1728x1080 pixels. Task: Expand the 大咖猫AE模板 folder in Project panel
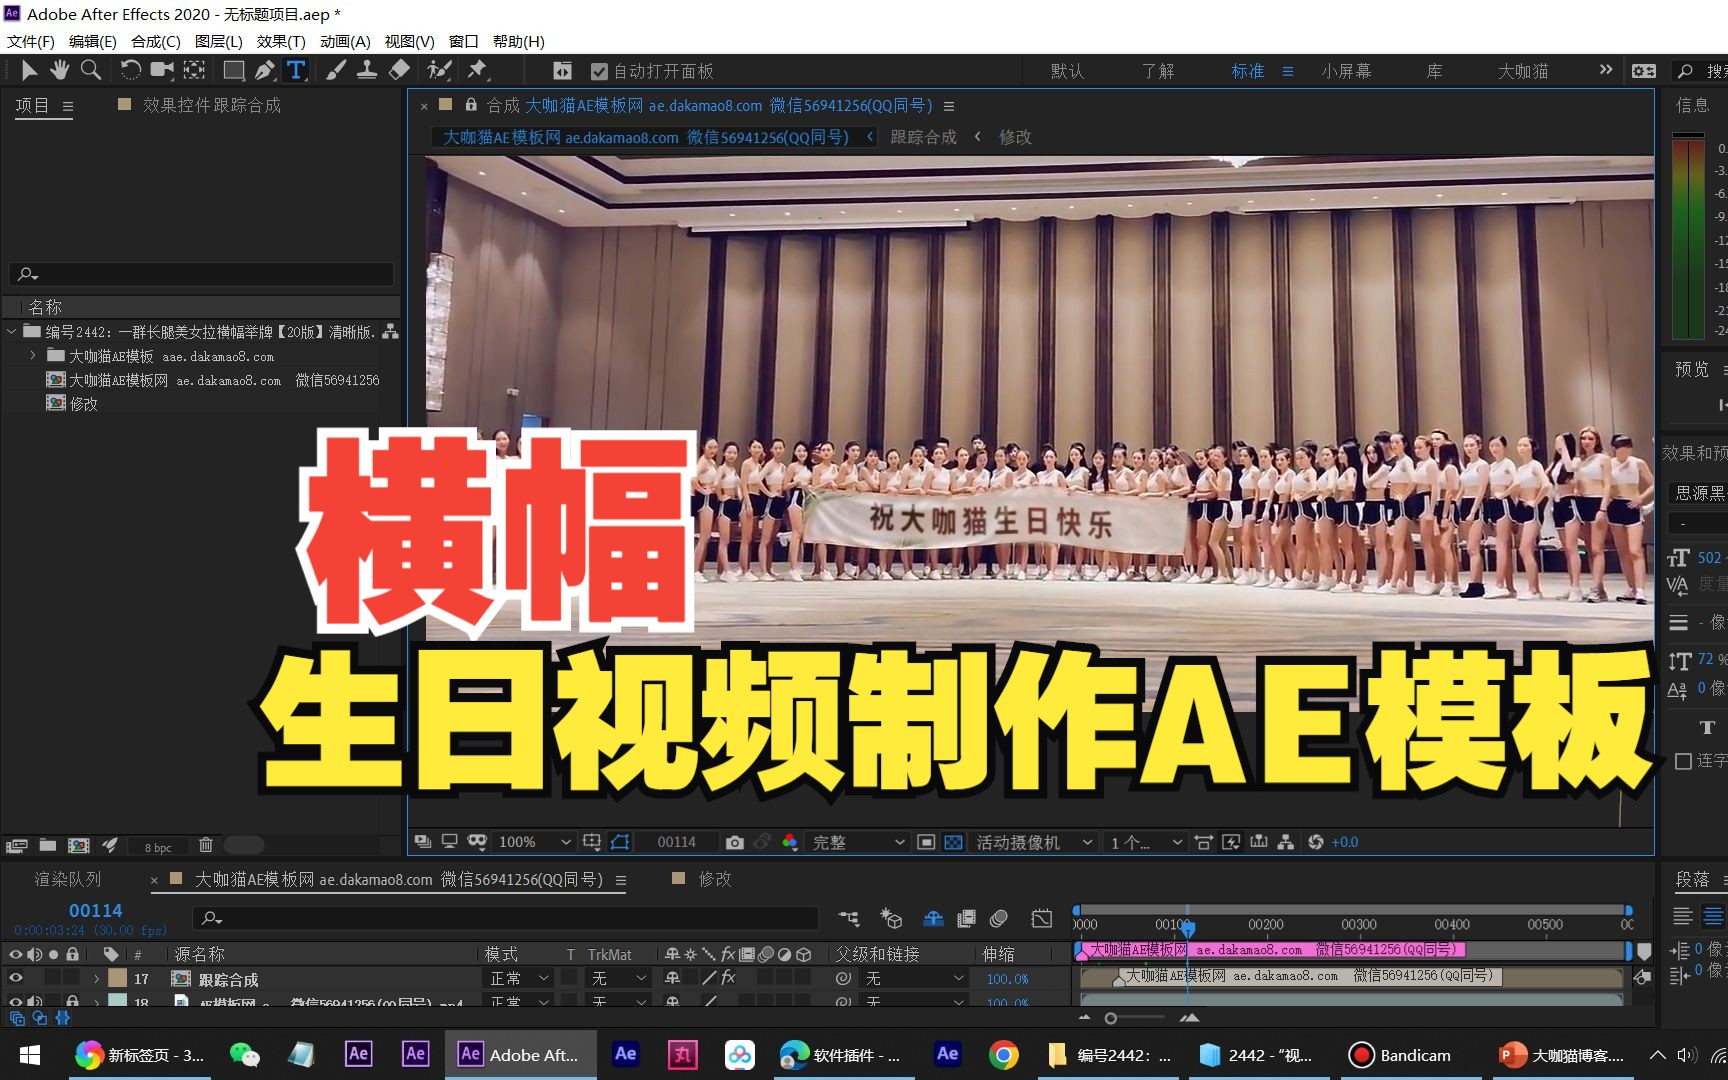tap(32, 355)
